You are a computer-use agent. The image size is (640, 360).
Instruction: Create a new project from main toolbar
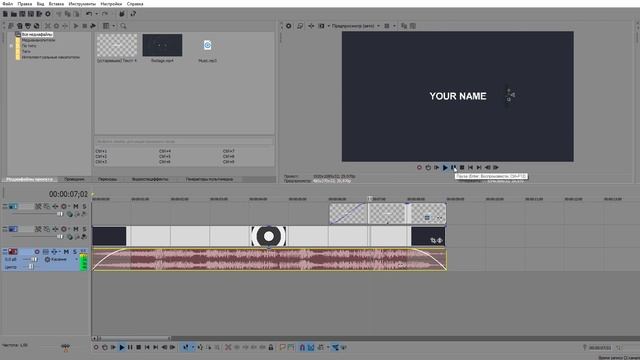(x=5, y=14)
